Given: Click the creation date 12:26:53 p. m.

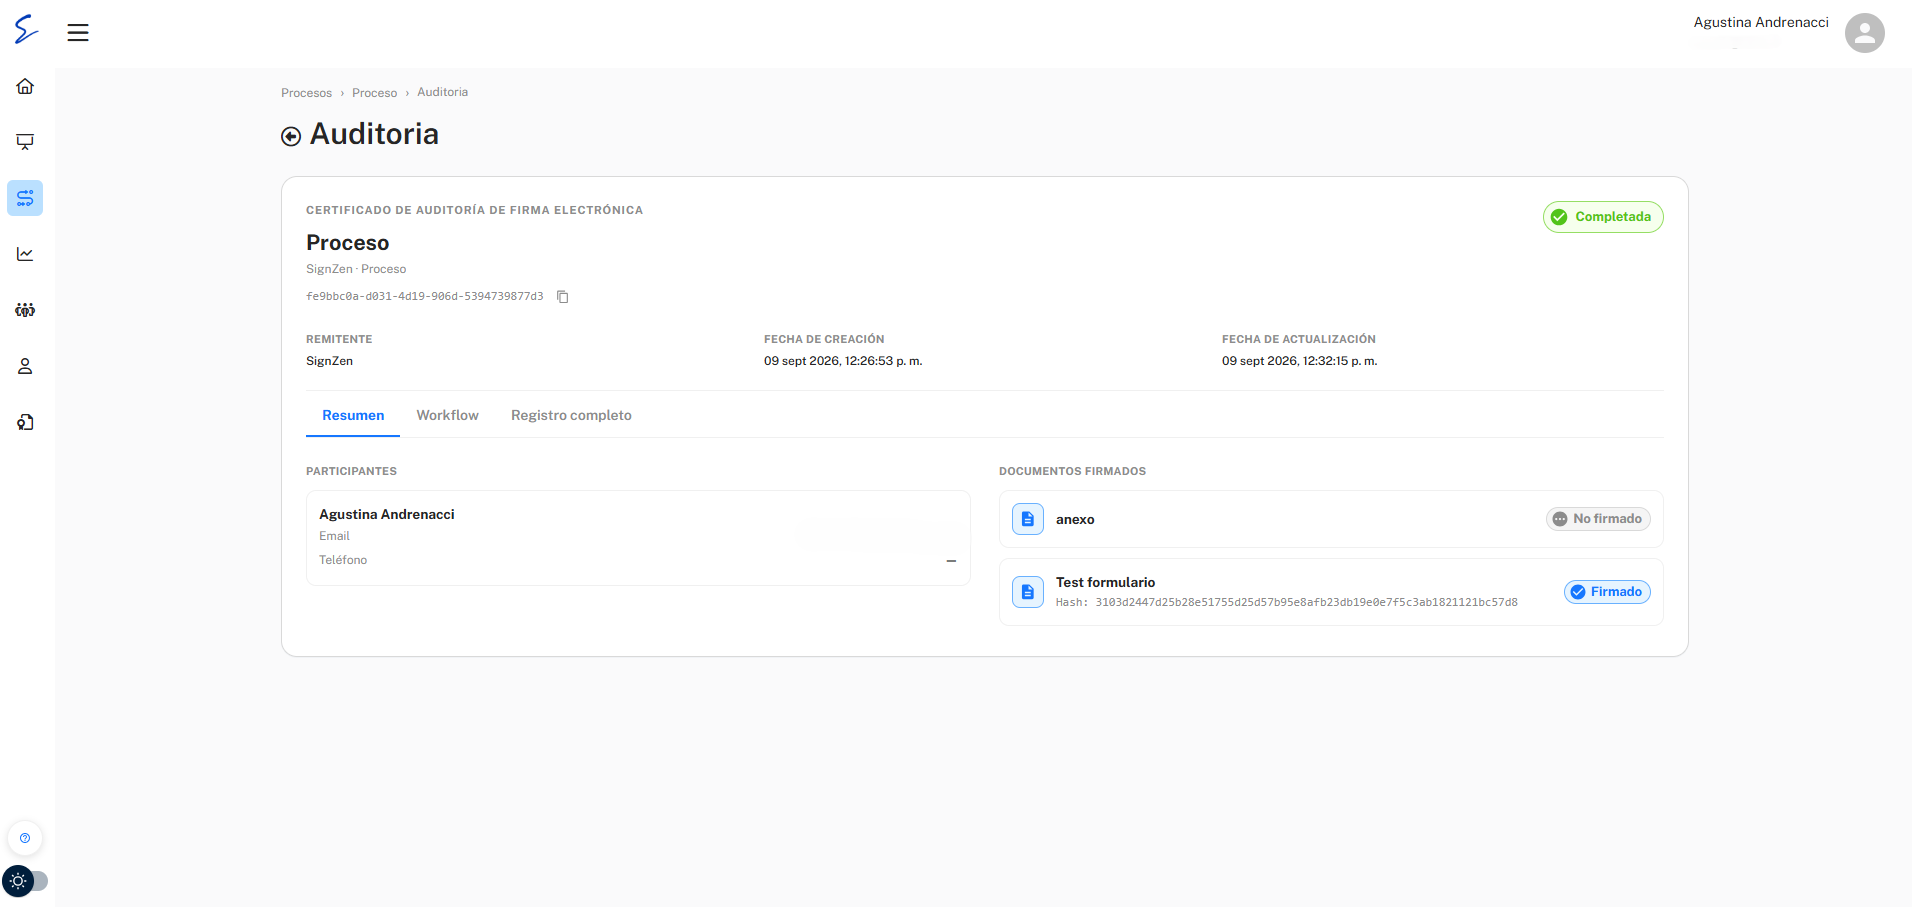Looking at the screenshot, I should click(x=843, y=361).
